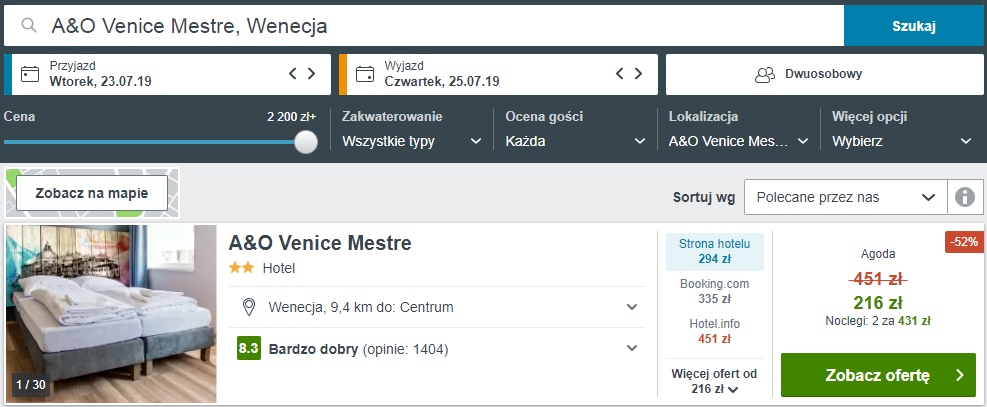The height and width of the screenshot is (407, 987).
Task: Expand Więcej ofert od 216 zł
Action: pos(714,381)
